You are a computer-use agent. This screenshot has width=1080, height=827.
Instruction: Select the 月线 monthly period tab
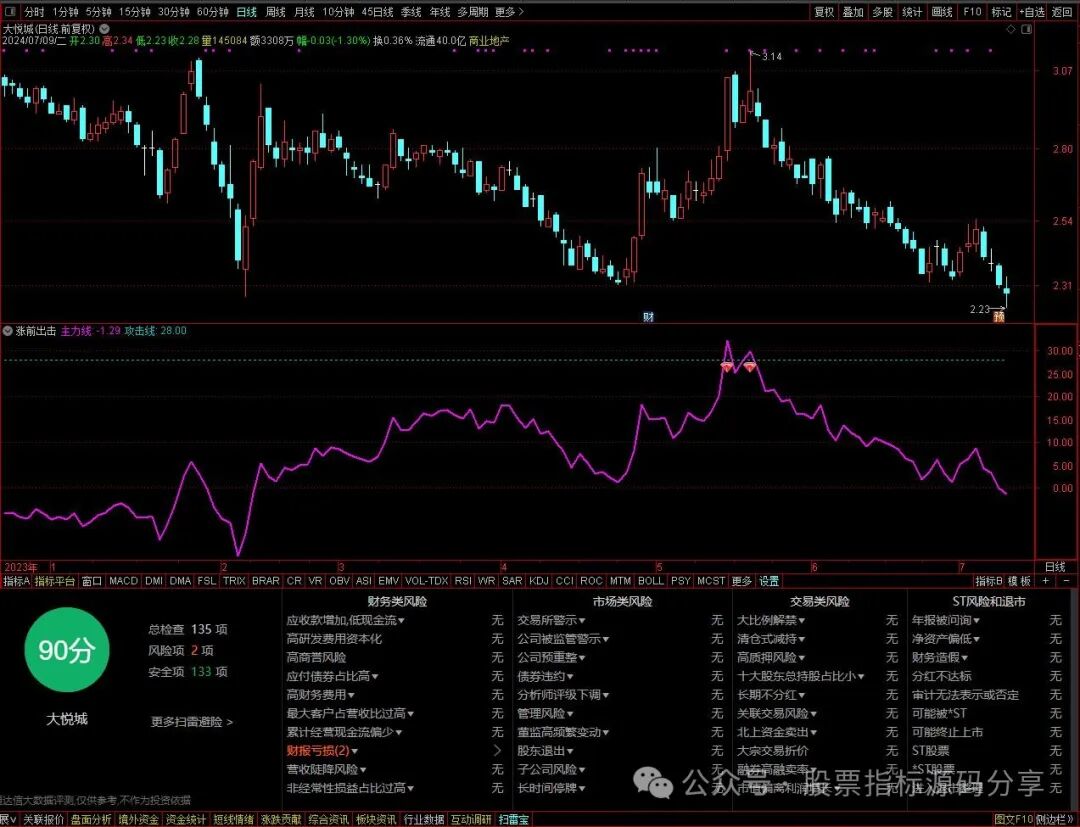coord(304,12)
